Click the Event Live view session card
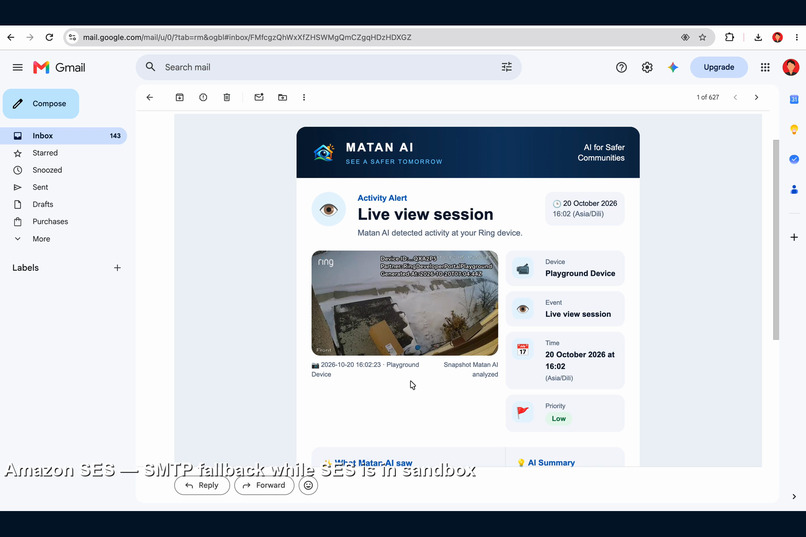Screen dimensions: 806x537 (565, 309)
